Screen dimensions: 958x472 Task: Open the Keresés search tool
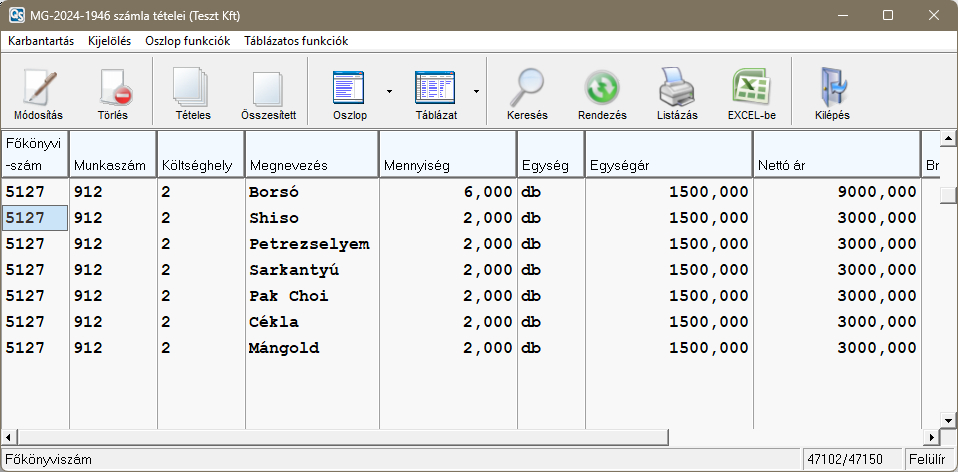(527, 90)
